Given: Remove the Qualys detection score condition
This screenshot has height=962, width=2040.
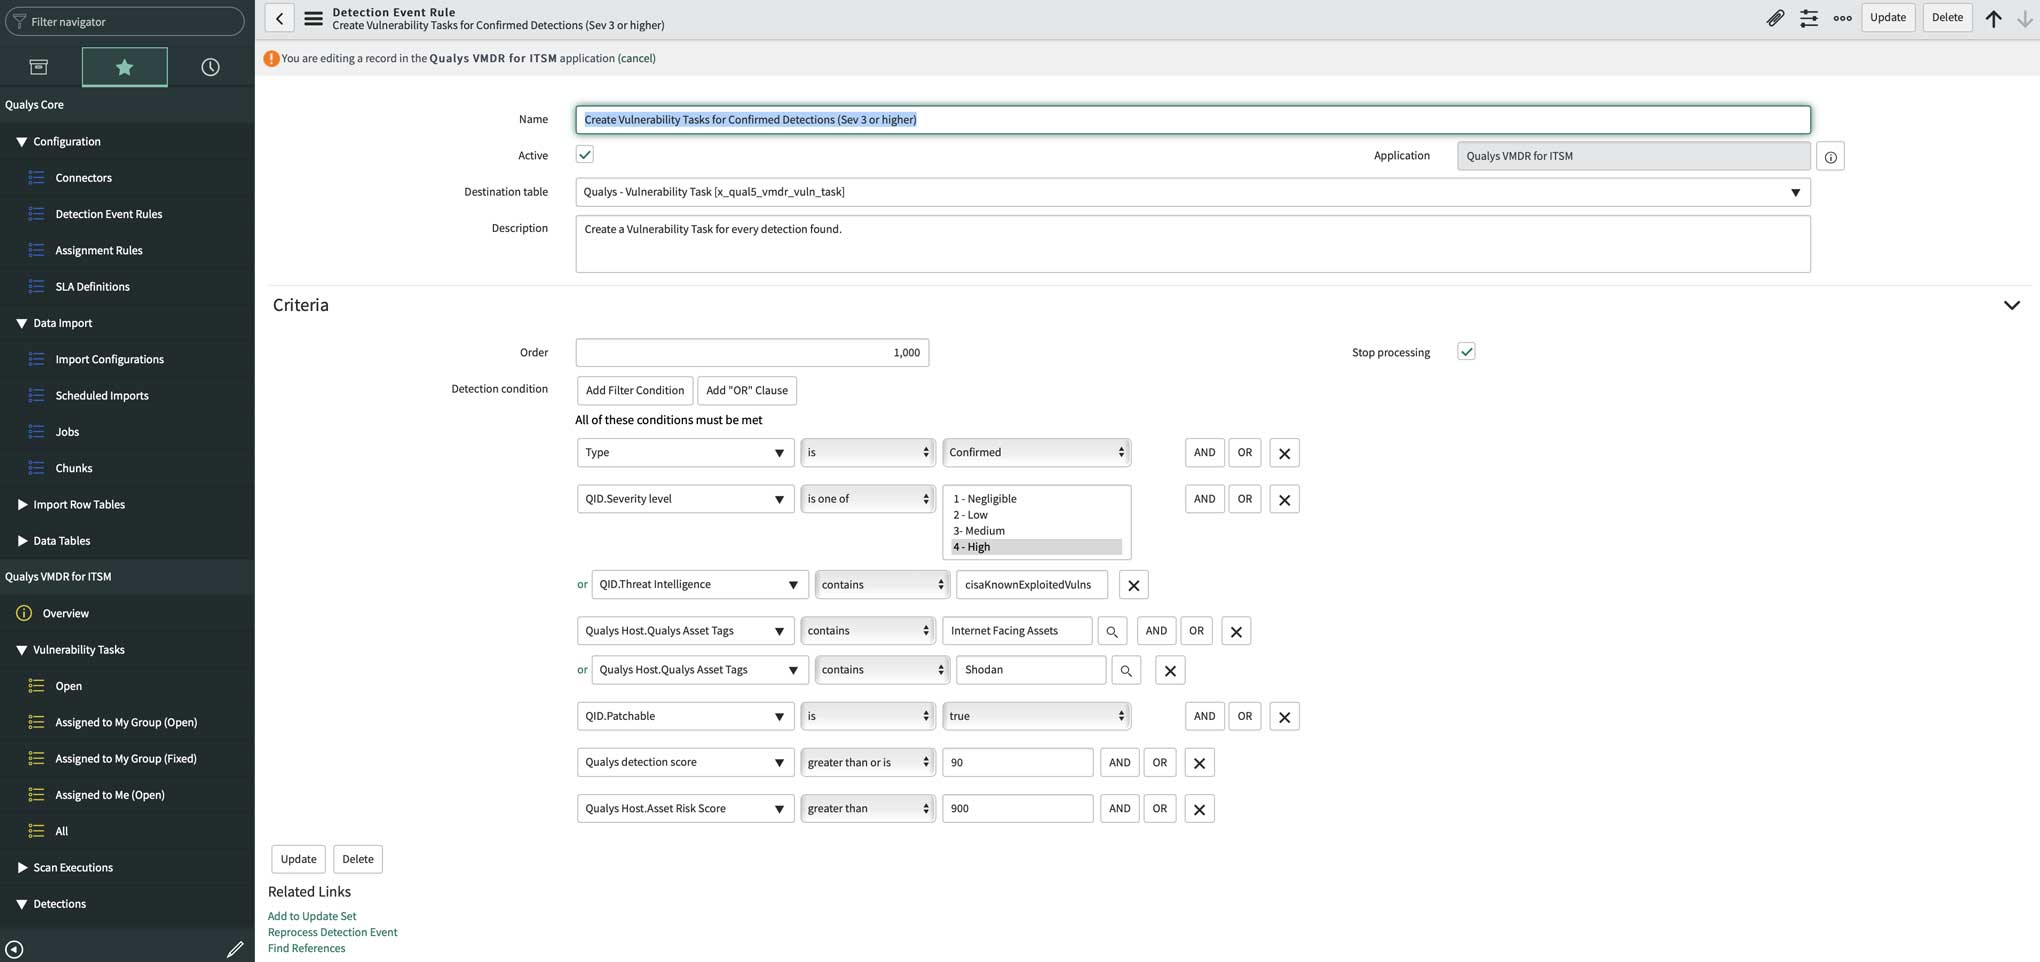Looking at the screenshot, I should pos(1199,763).
